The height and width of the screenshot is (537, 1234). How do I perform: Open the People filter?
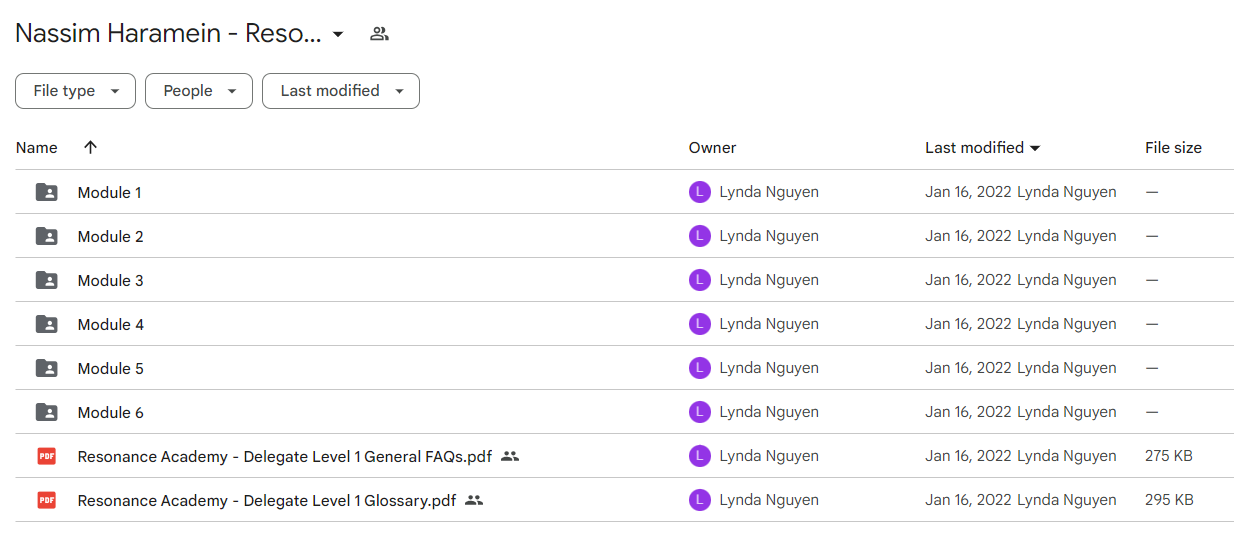click(x=199, y=91)
